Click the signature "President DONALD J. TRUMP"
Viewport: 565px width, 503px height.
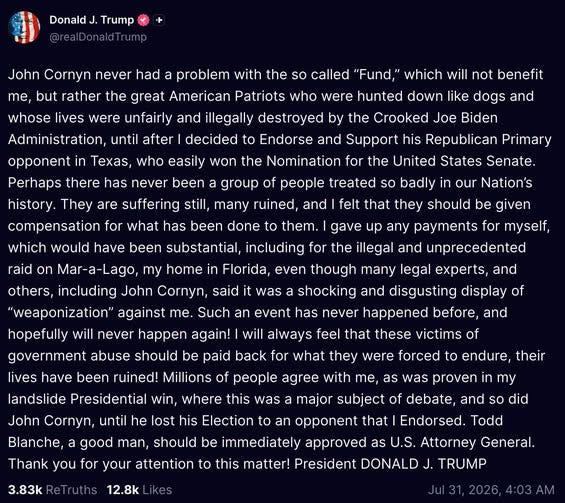390,464
